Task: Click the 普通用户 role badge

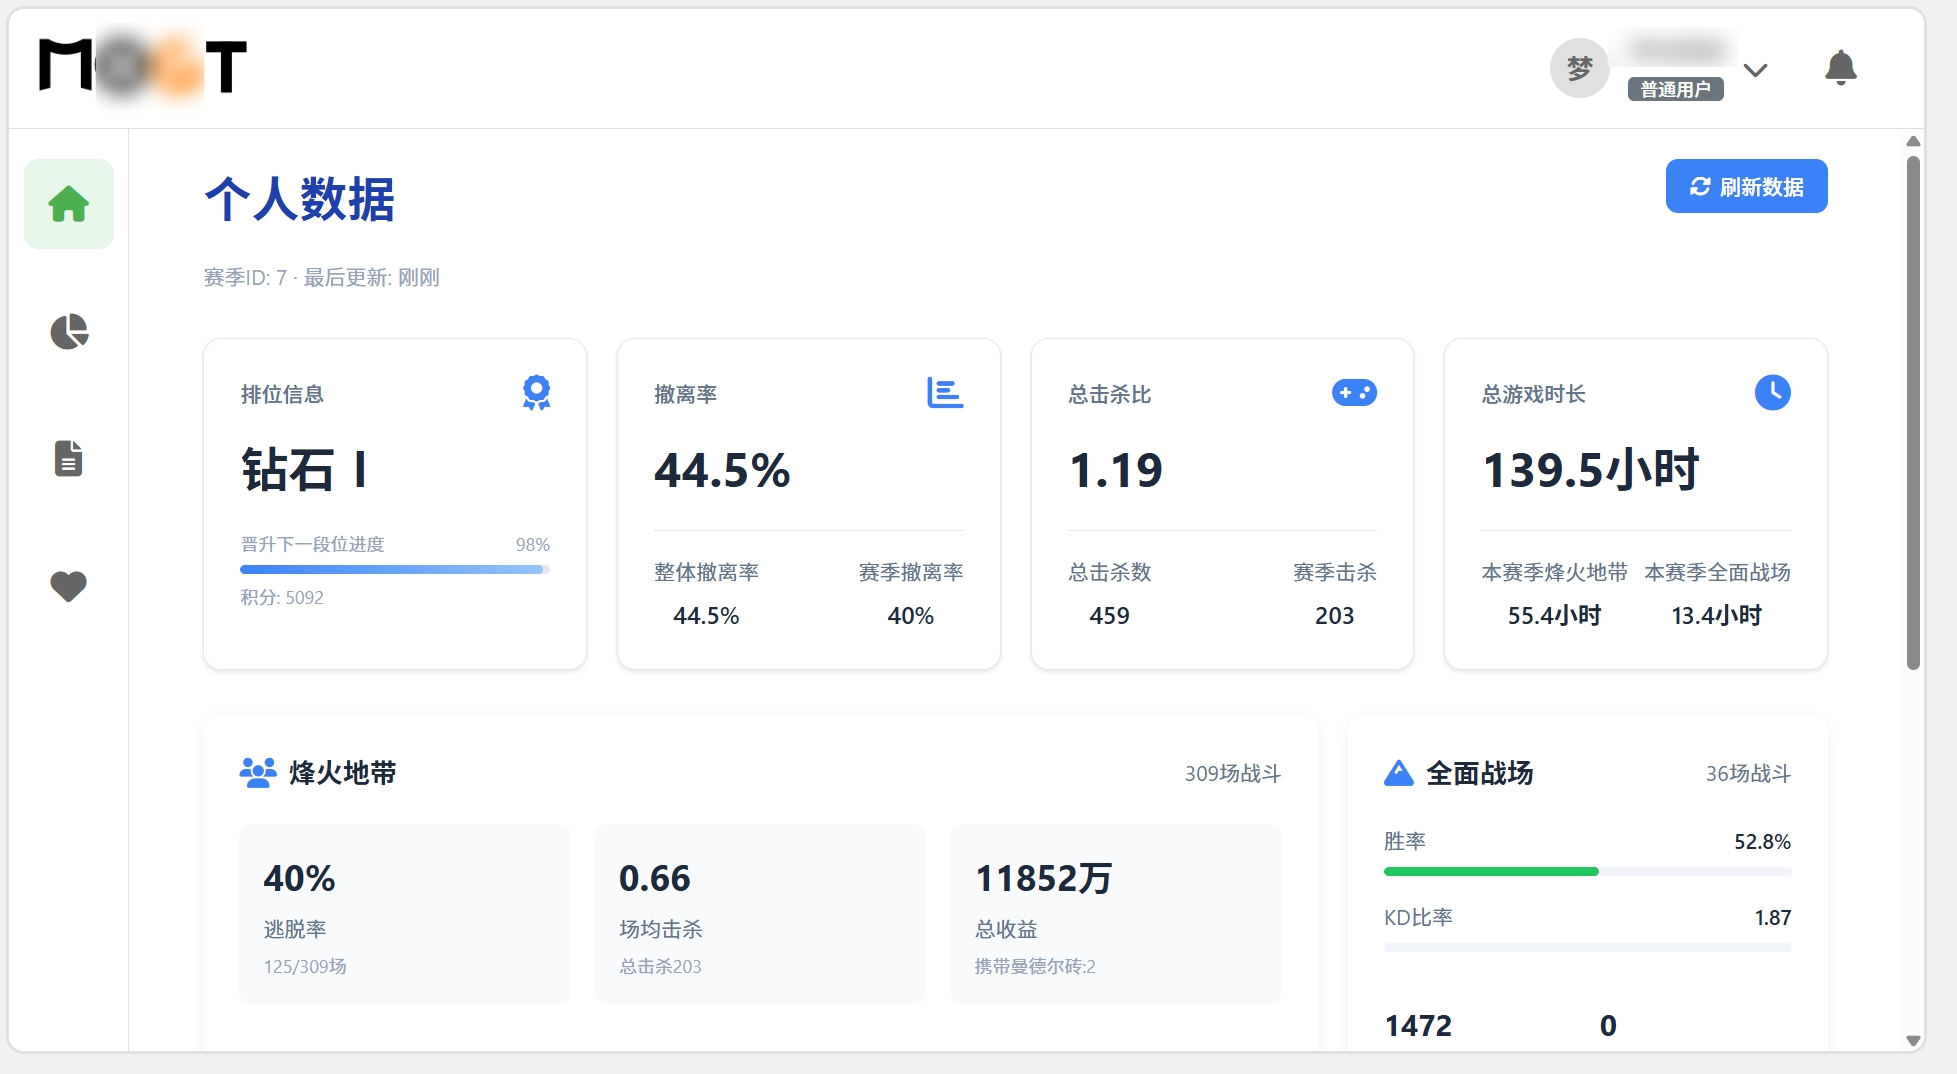Action: [x=1675, y=89]
